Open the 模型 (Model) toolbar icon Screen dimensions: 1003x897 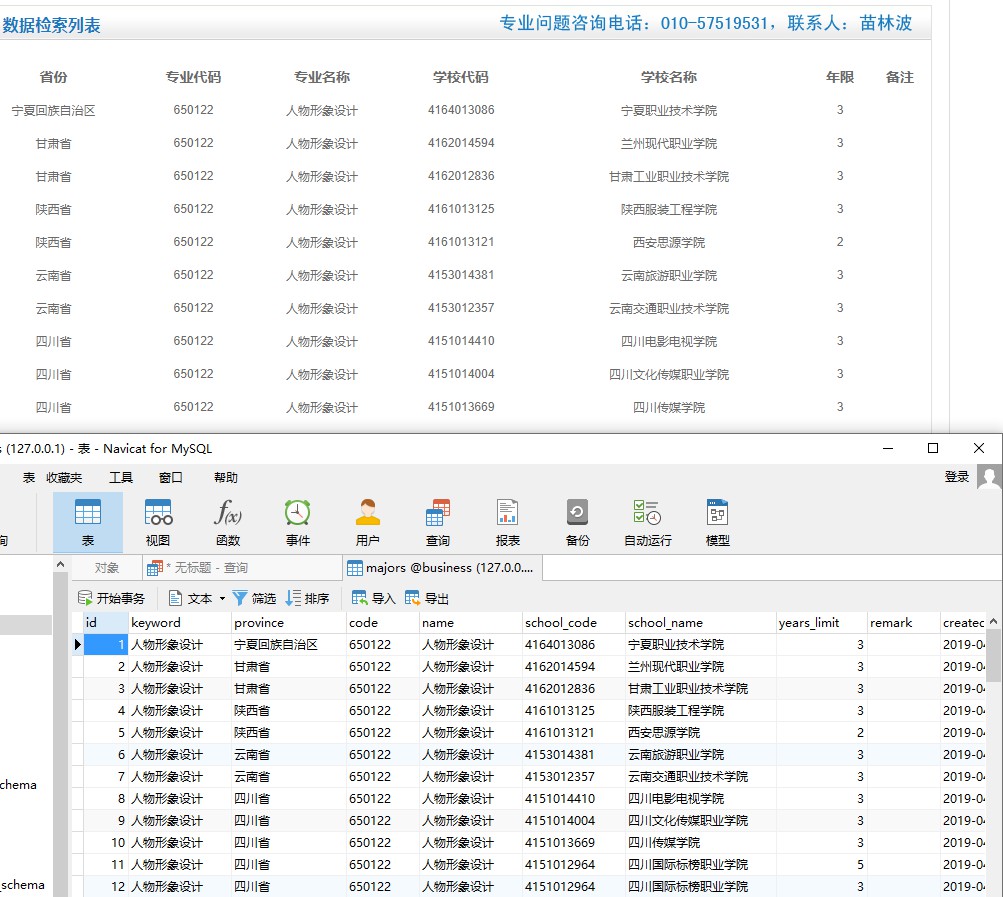(x=717, y=522)
